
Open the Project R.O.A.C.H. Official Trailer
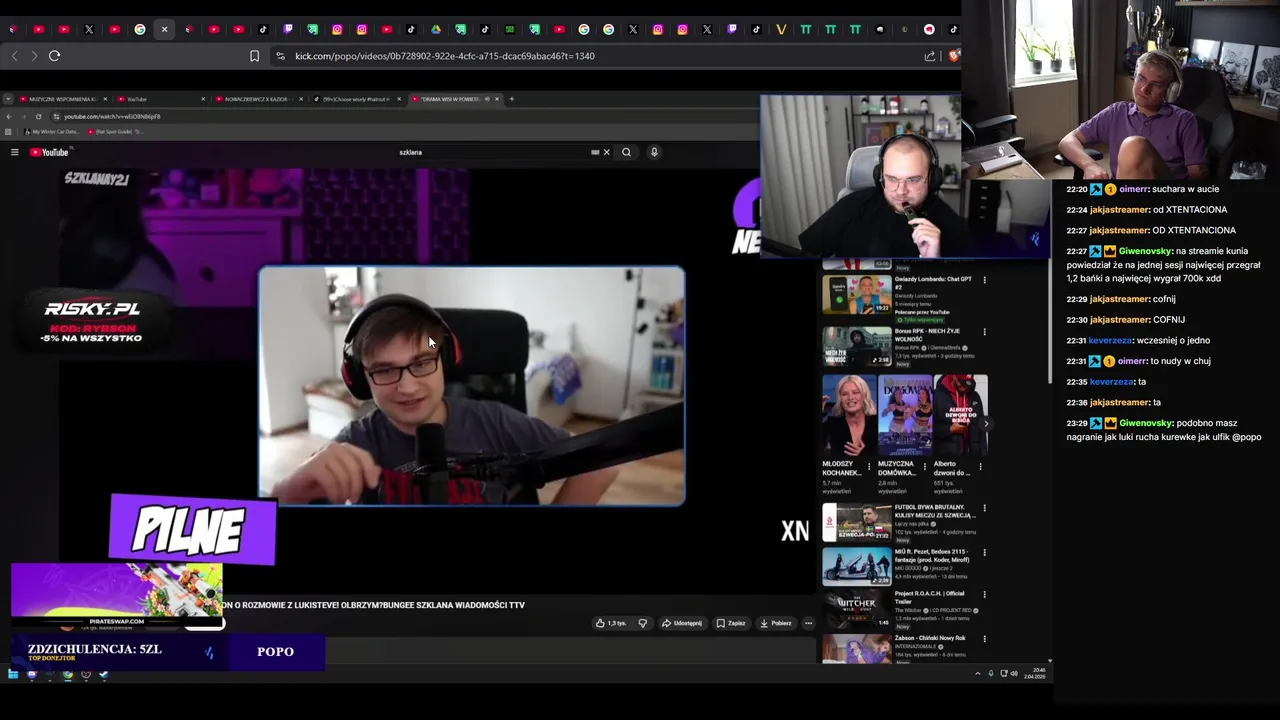tap(857, 609)
